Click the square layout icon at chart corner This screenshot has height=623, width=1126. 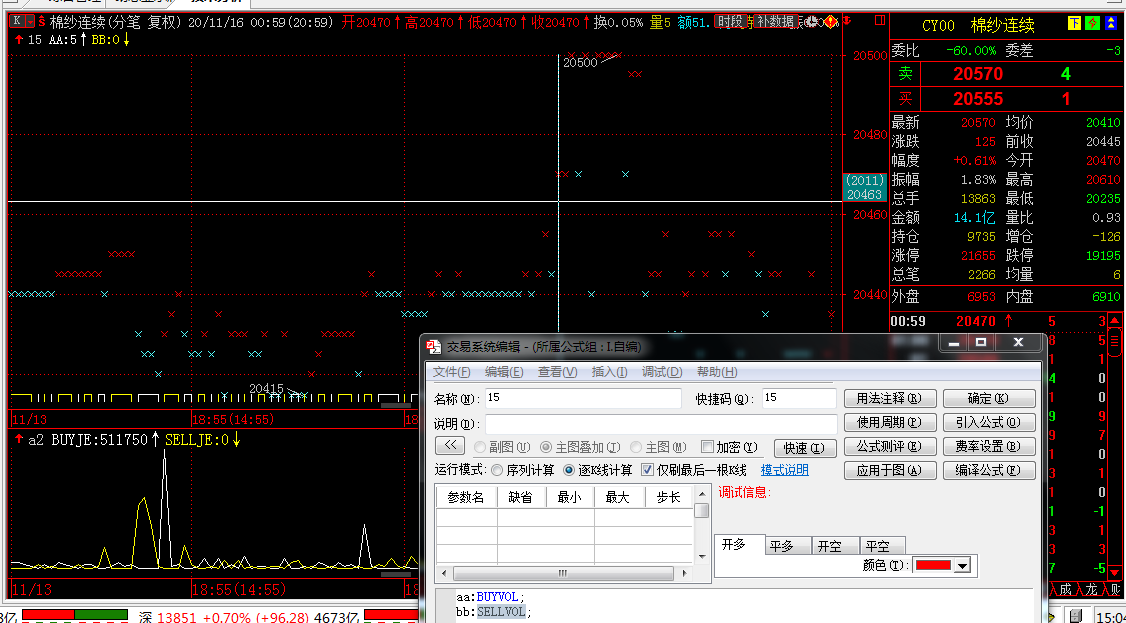[877, 21]
